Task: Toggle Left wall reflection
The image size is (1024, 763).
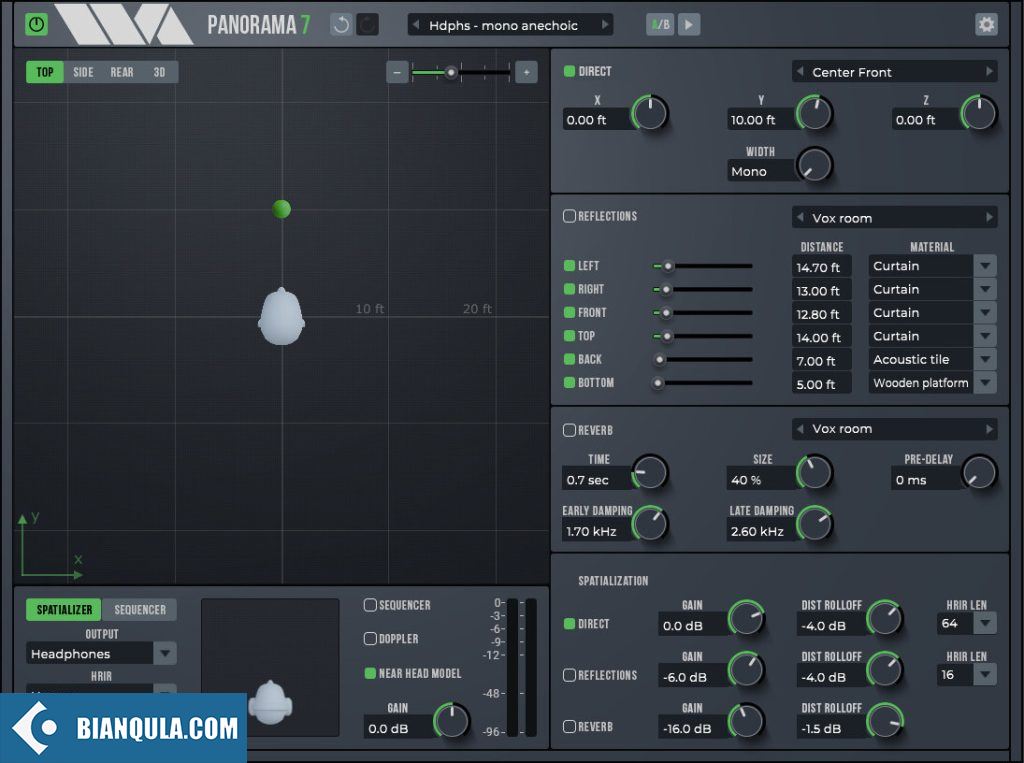Action: 569,266
